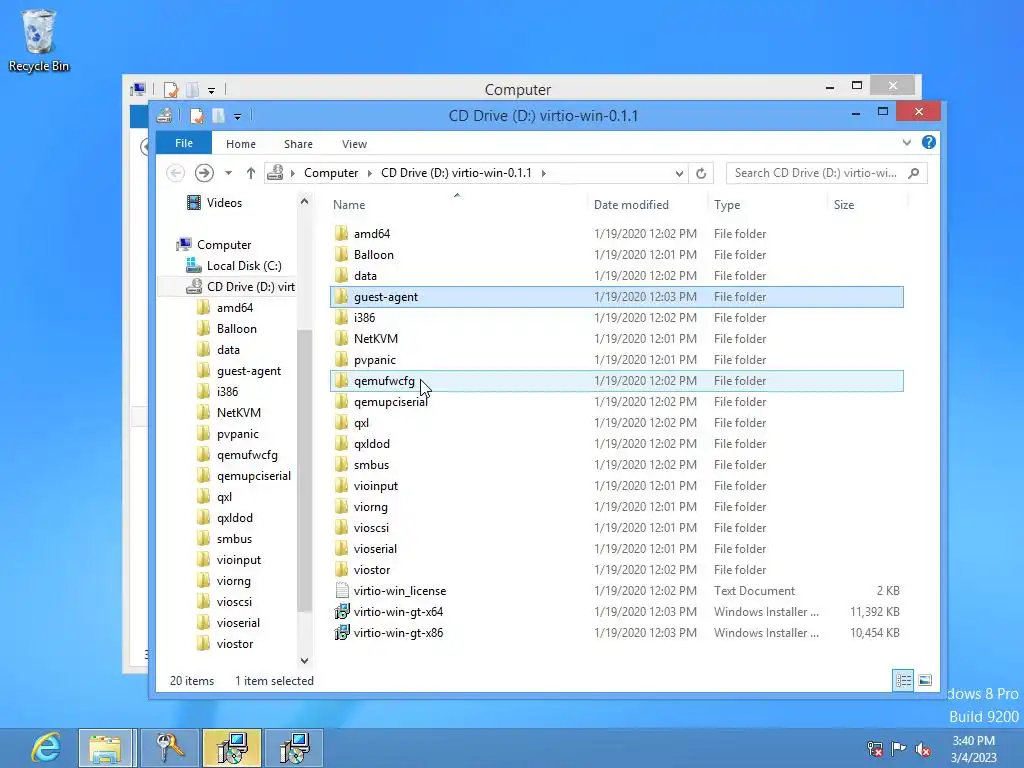1024x768 pixels.
Task: Open the View ribbon tab
Action: point(355,144)
